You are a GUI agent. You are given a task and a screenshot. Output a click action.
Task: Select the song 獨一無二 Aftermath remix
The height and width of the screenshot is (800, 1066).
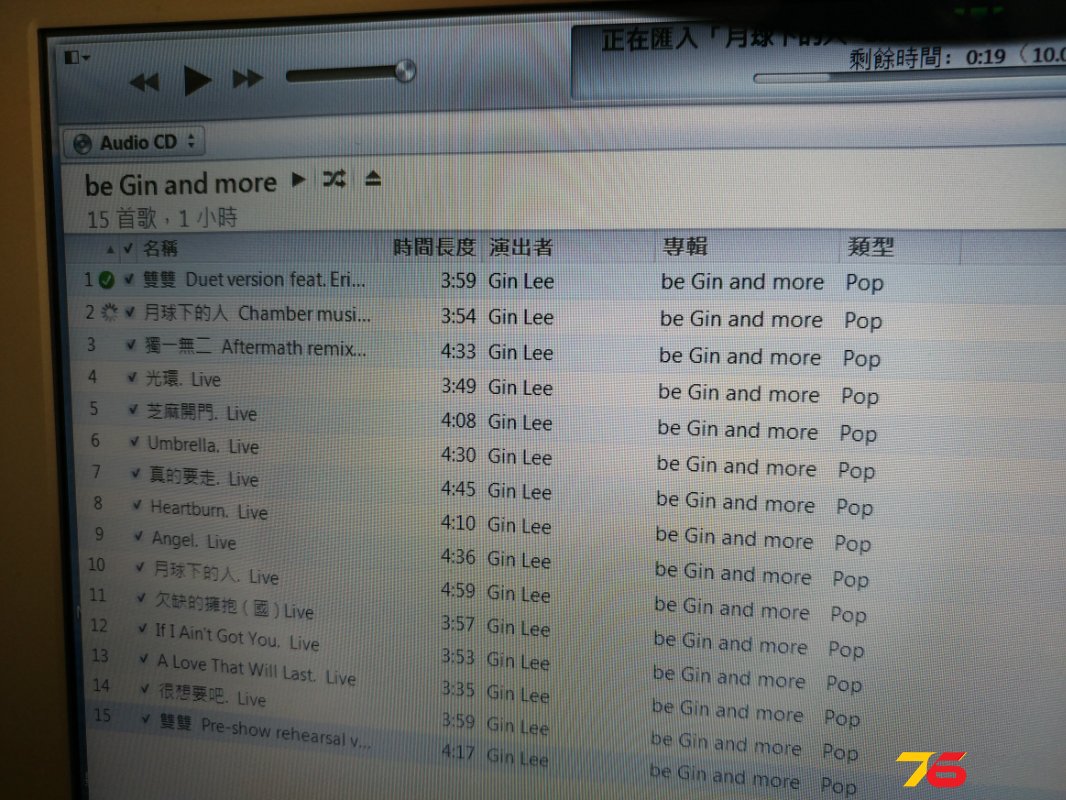(256, 347)
